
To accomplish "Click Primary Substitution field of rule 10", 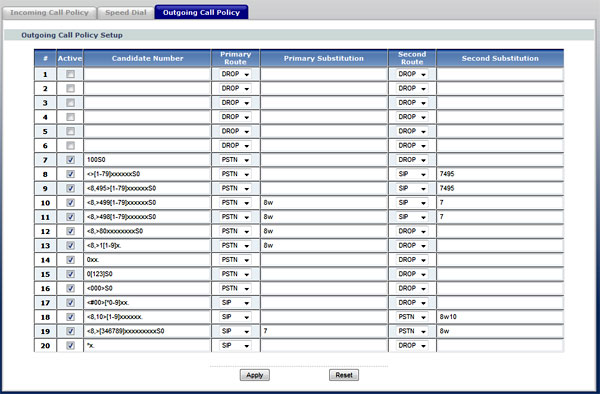I will (x=324, y=203).
